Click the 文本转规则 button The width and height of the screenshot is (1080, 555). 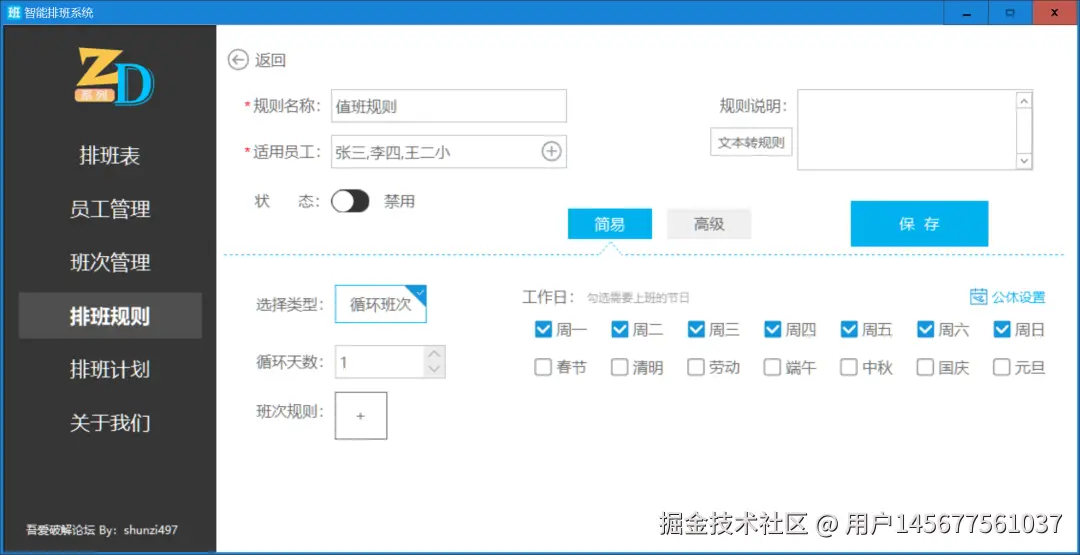tap(751, 143)
